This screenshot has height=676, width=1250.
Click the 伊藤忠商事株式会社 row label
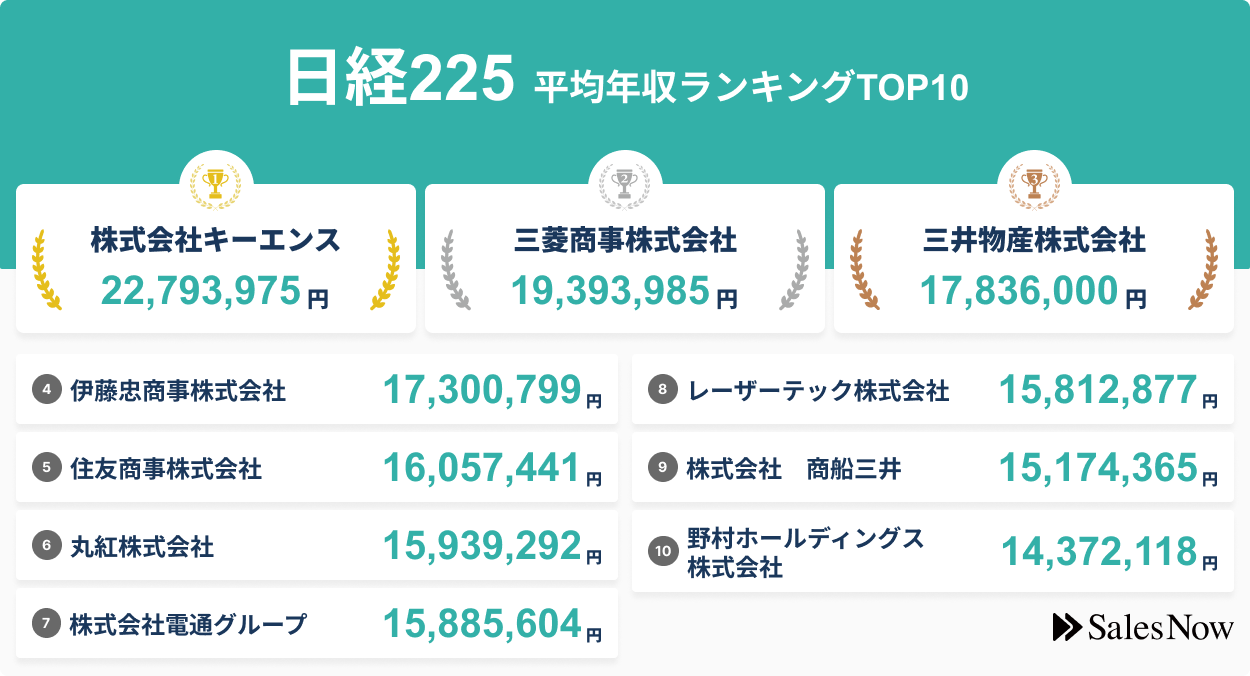tap(178, 390)
